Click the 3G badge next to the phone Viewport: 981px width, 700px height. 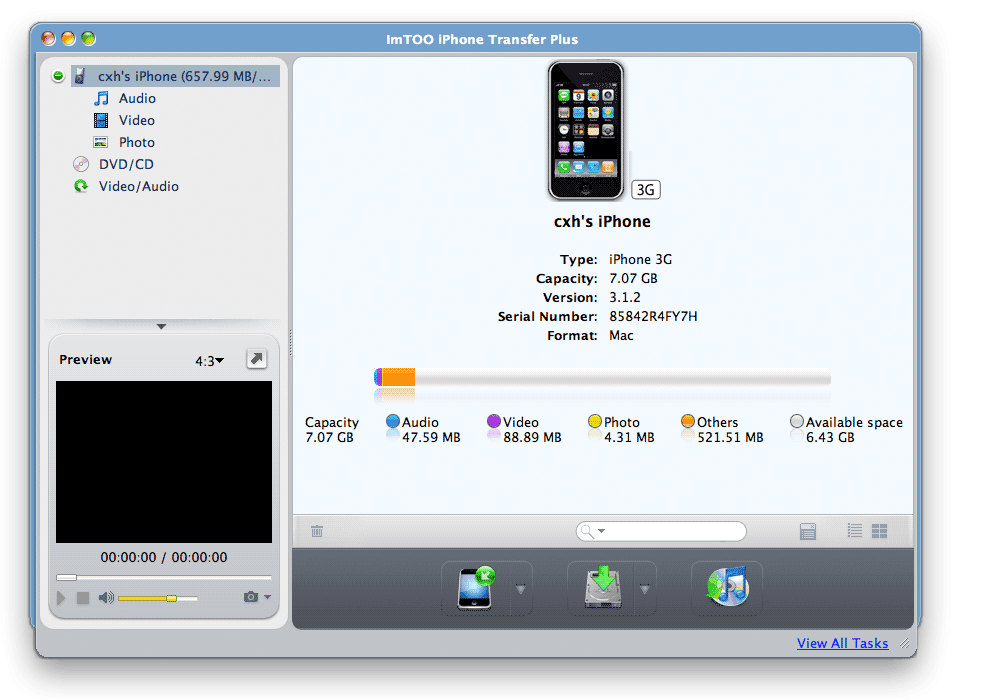click(x=646, y=190)
